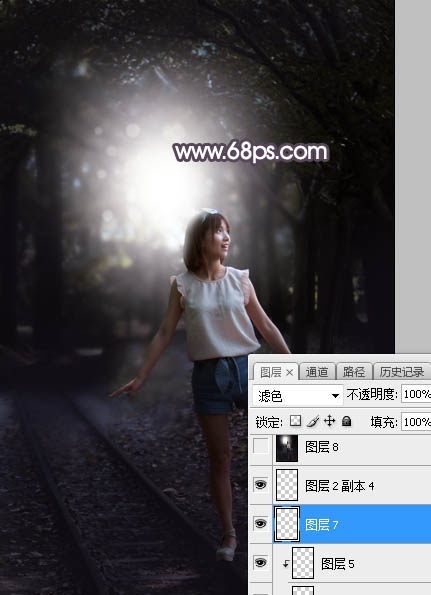Click the 填充 fill value field

point(416,422)
